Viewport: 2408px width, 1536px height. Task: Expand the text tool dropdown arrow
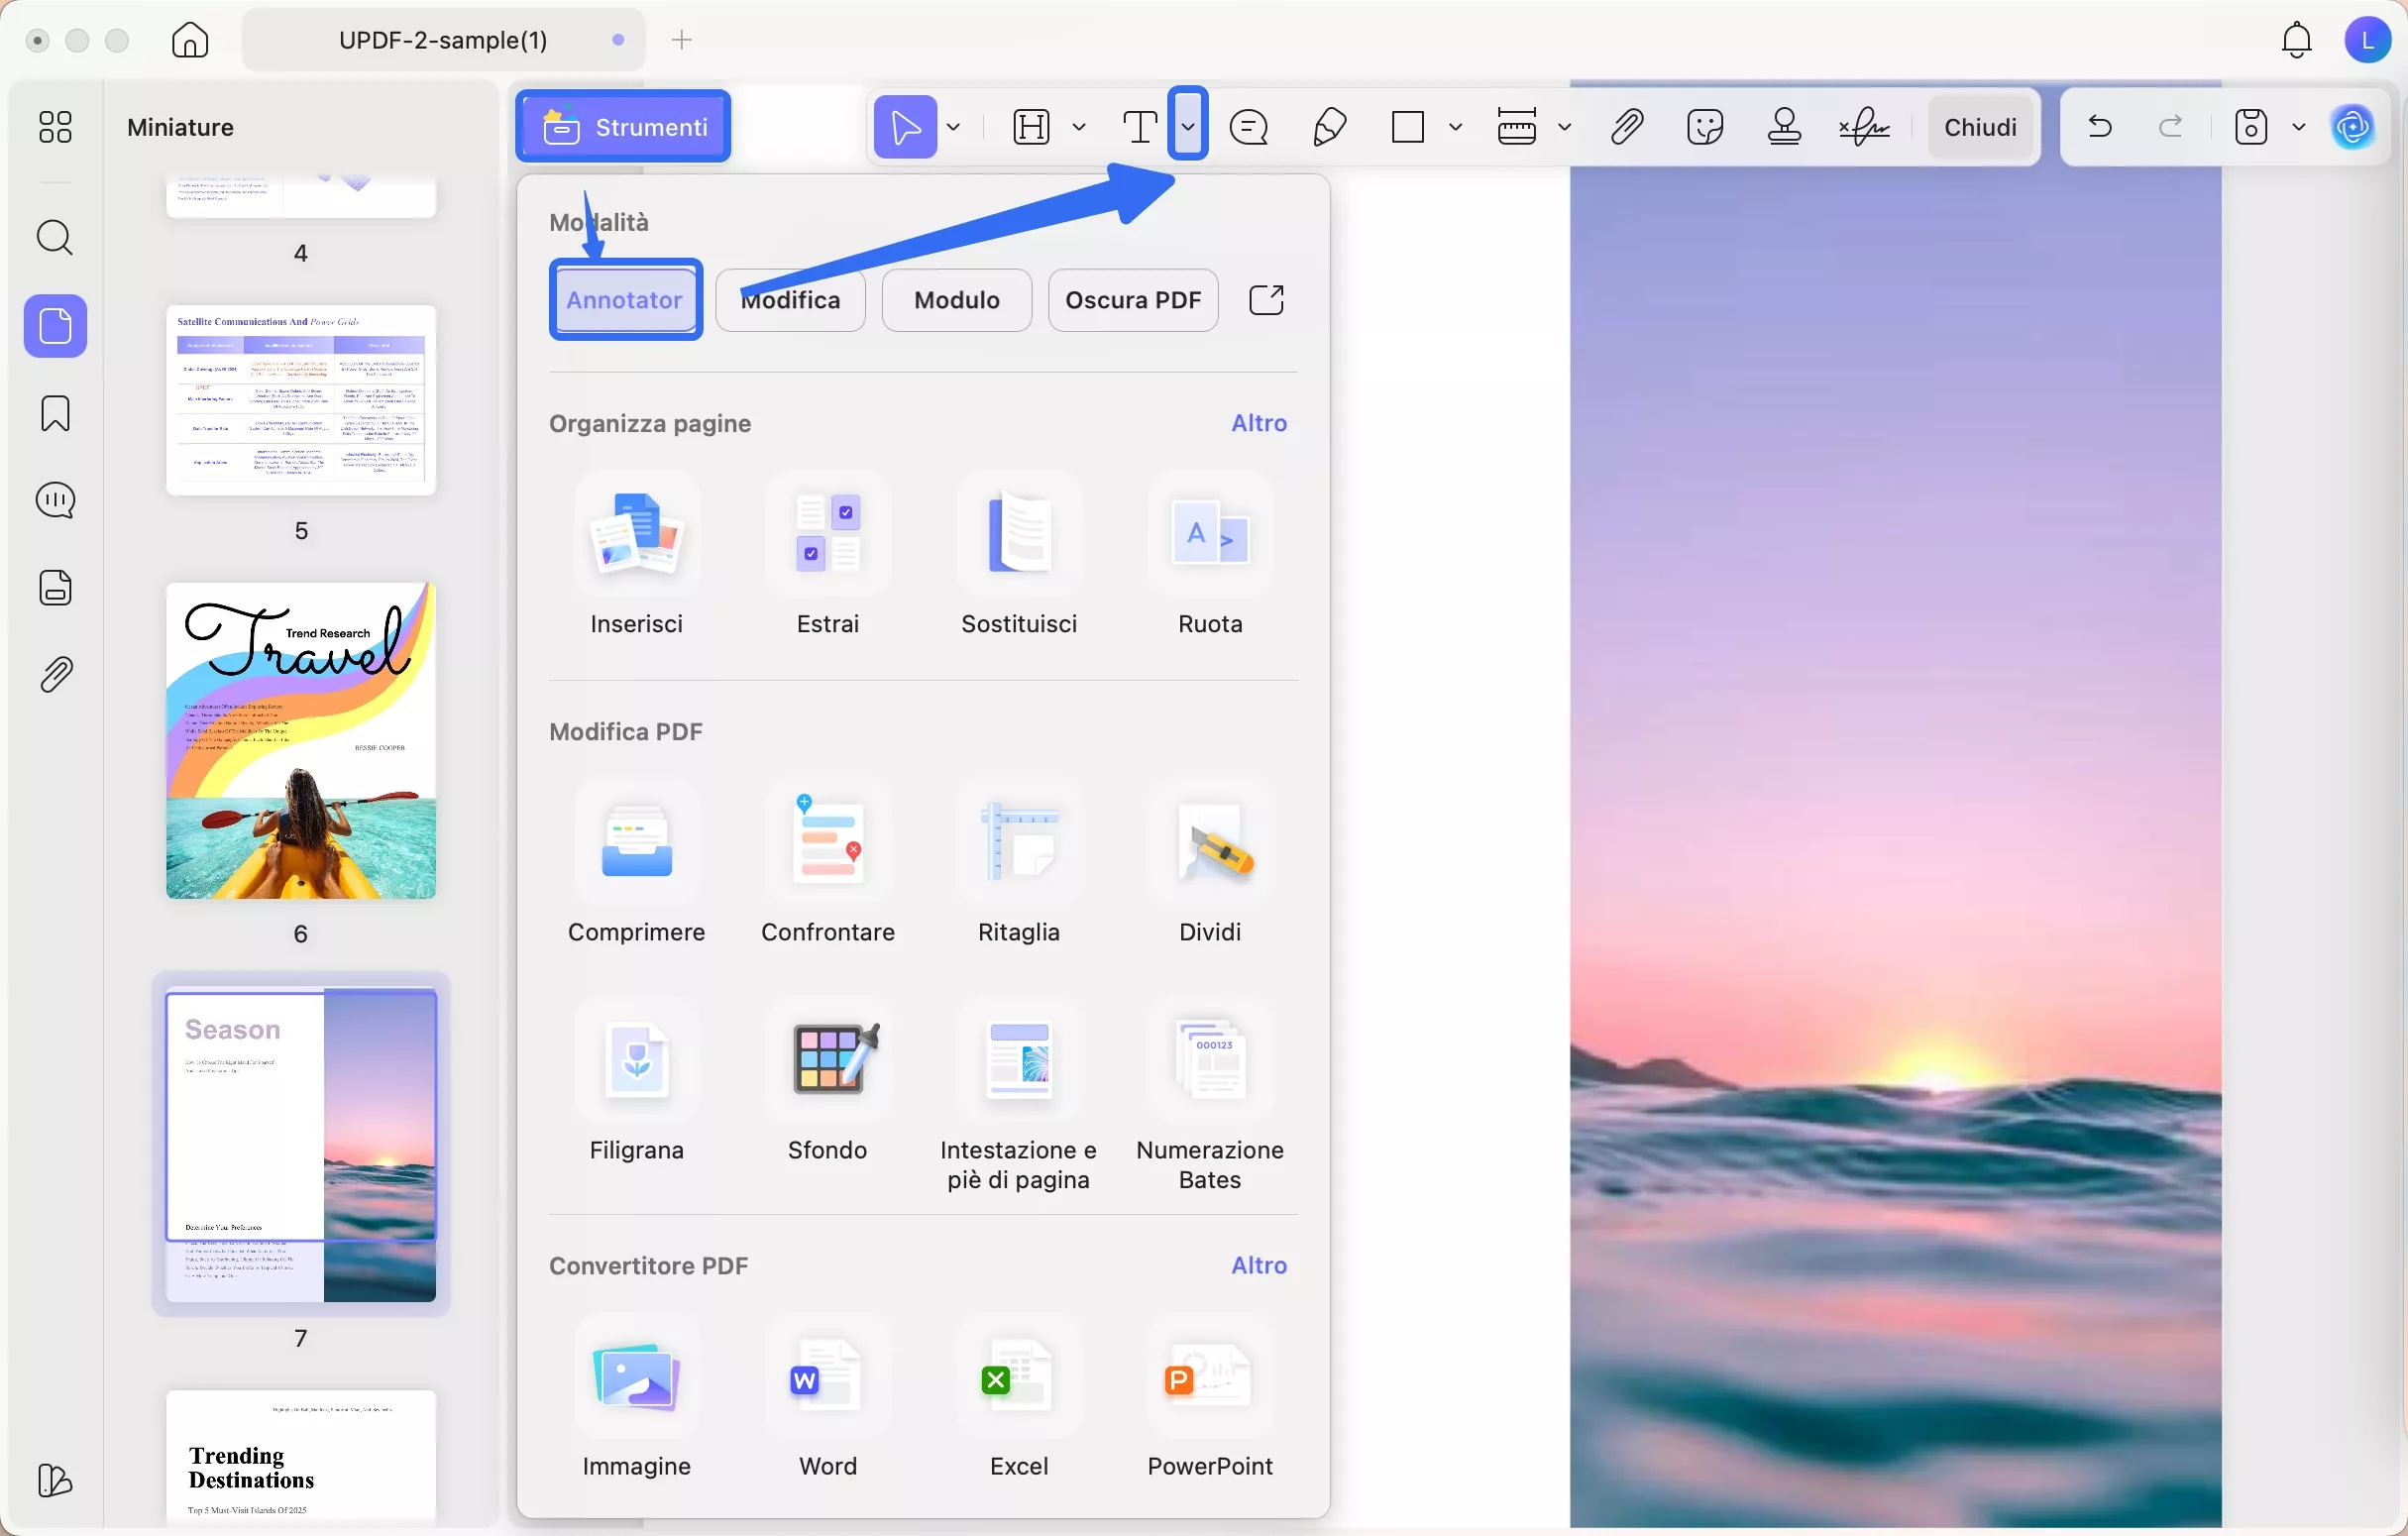[1187, 125]
